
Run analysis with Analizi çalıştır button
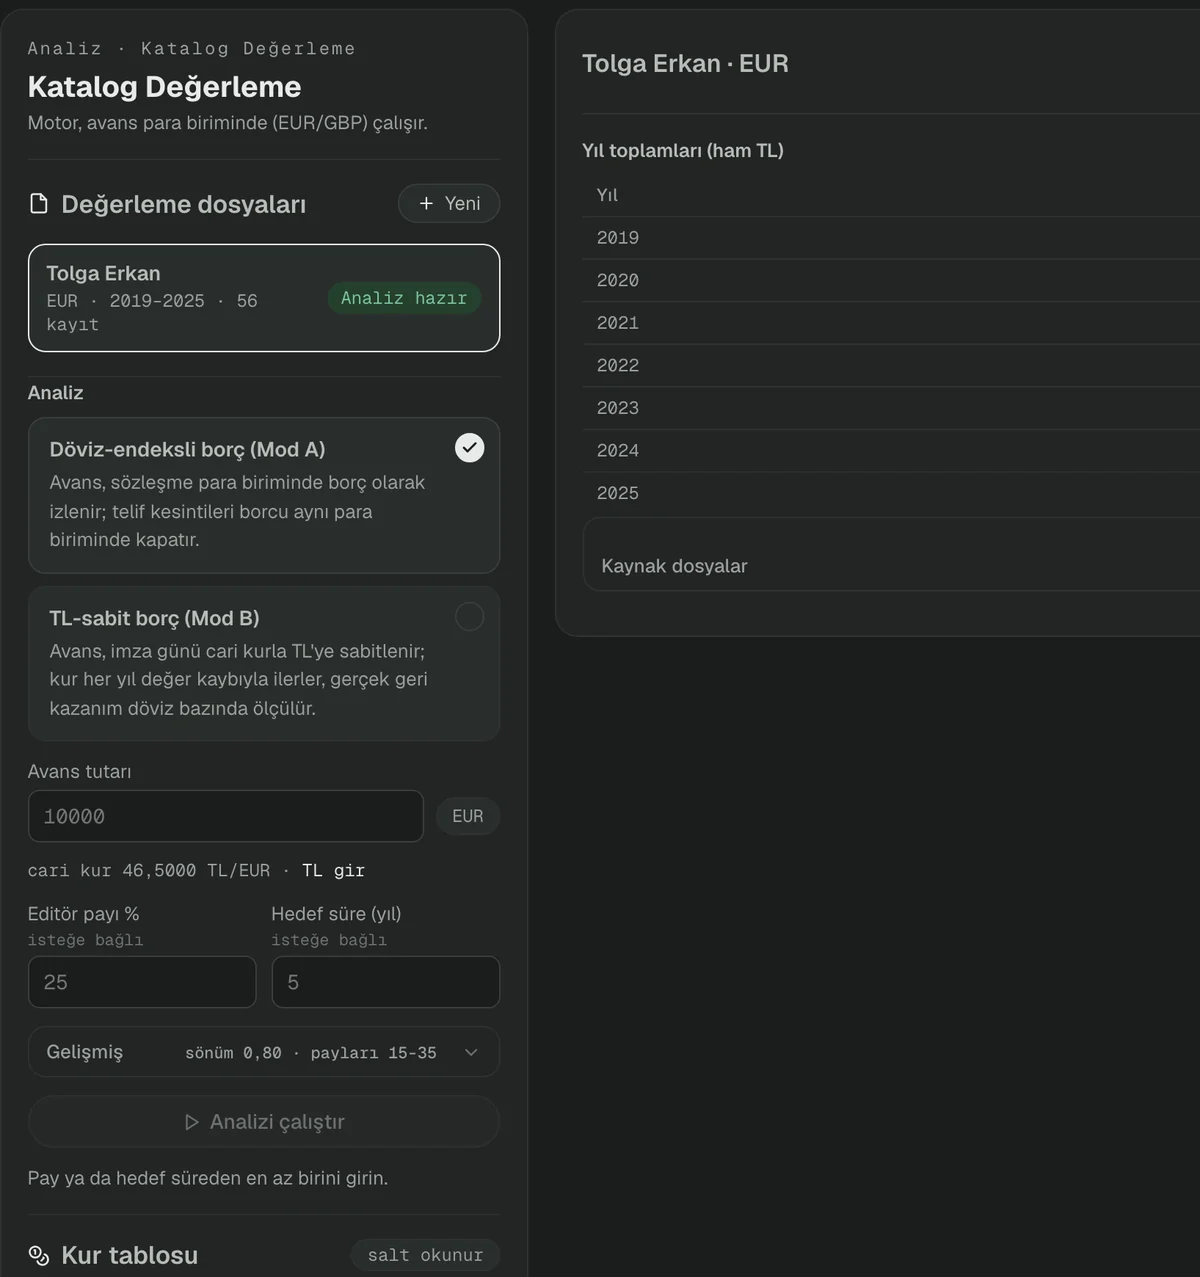[264, 1122]
